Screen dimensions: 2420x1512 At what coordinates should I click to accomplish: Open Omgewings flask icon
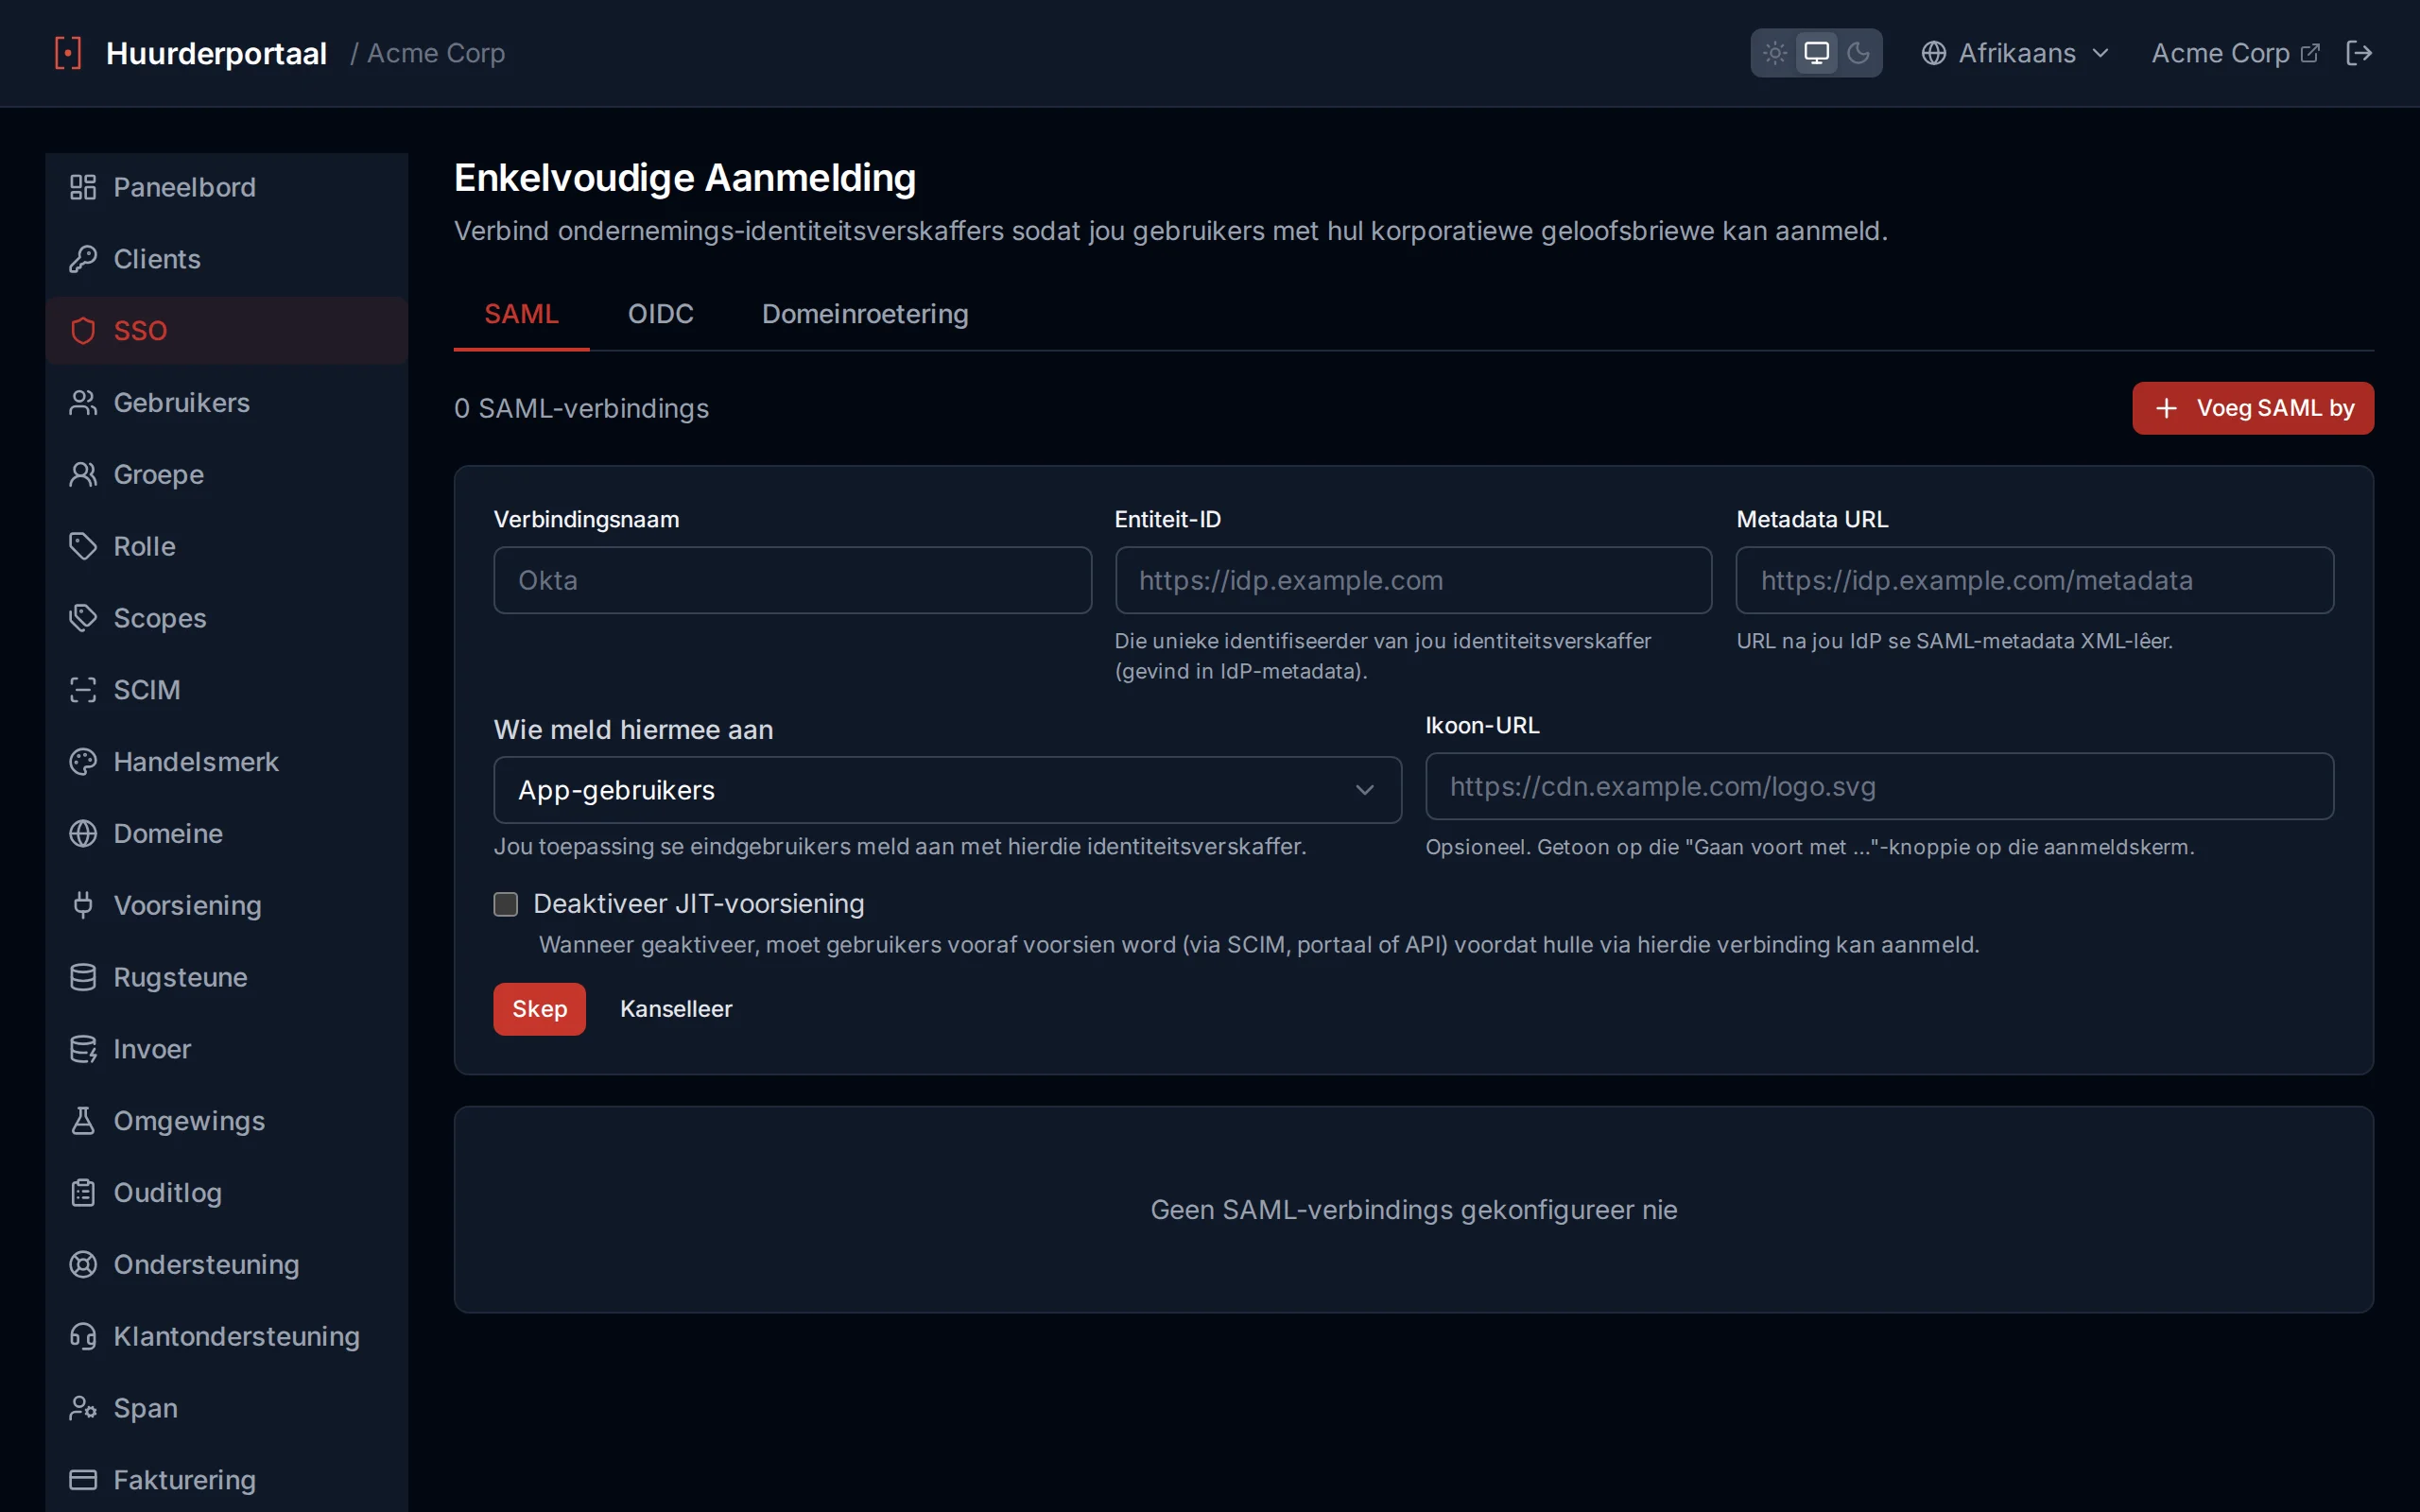(x=83, y=1121)
